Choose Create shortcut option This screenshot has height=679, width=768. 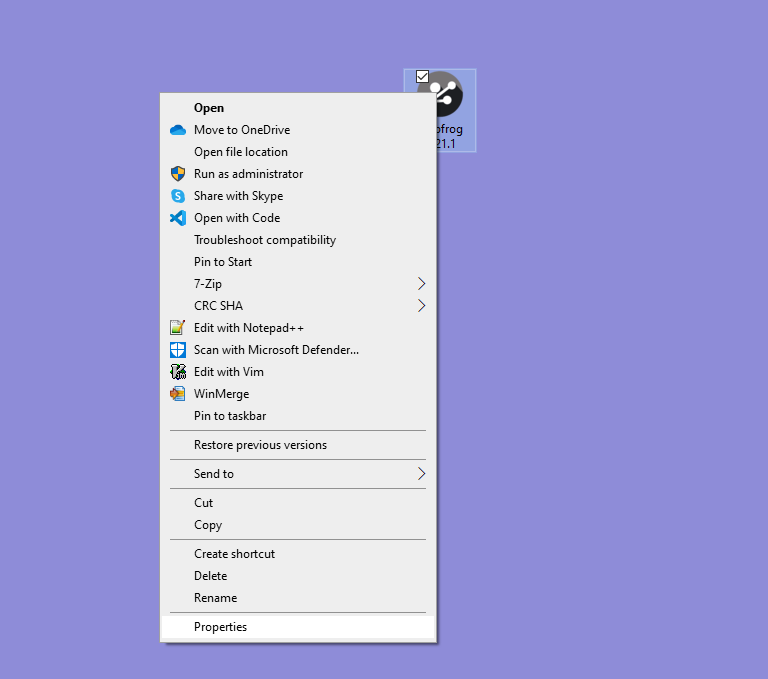coord(234,554)
